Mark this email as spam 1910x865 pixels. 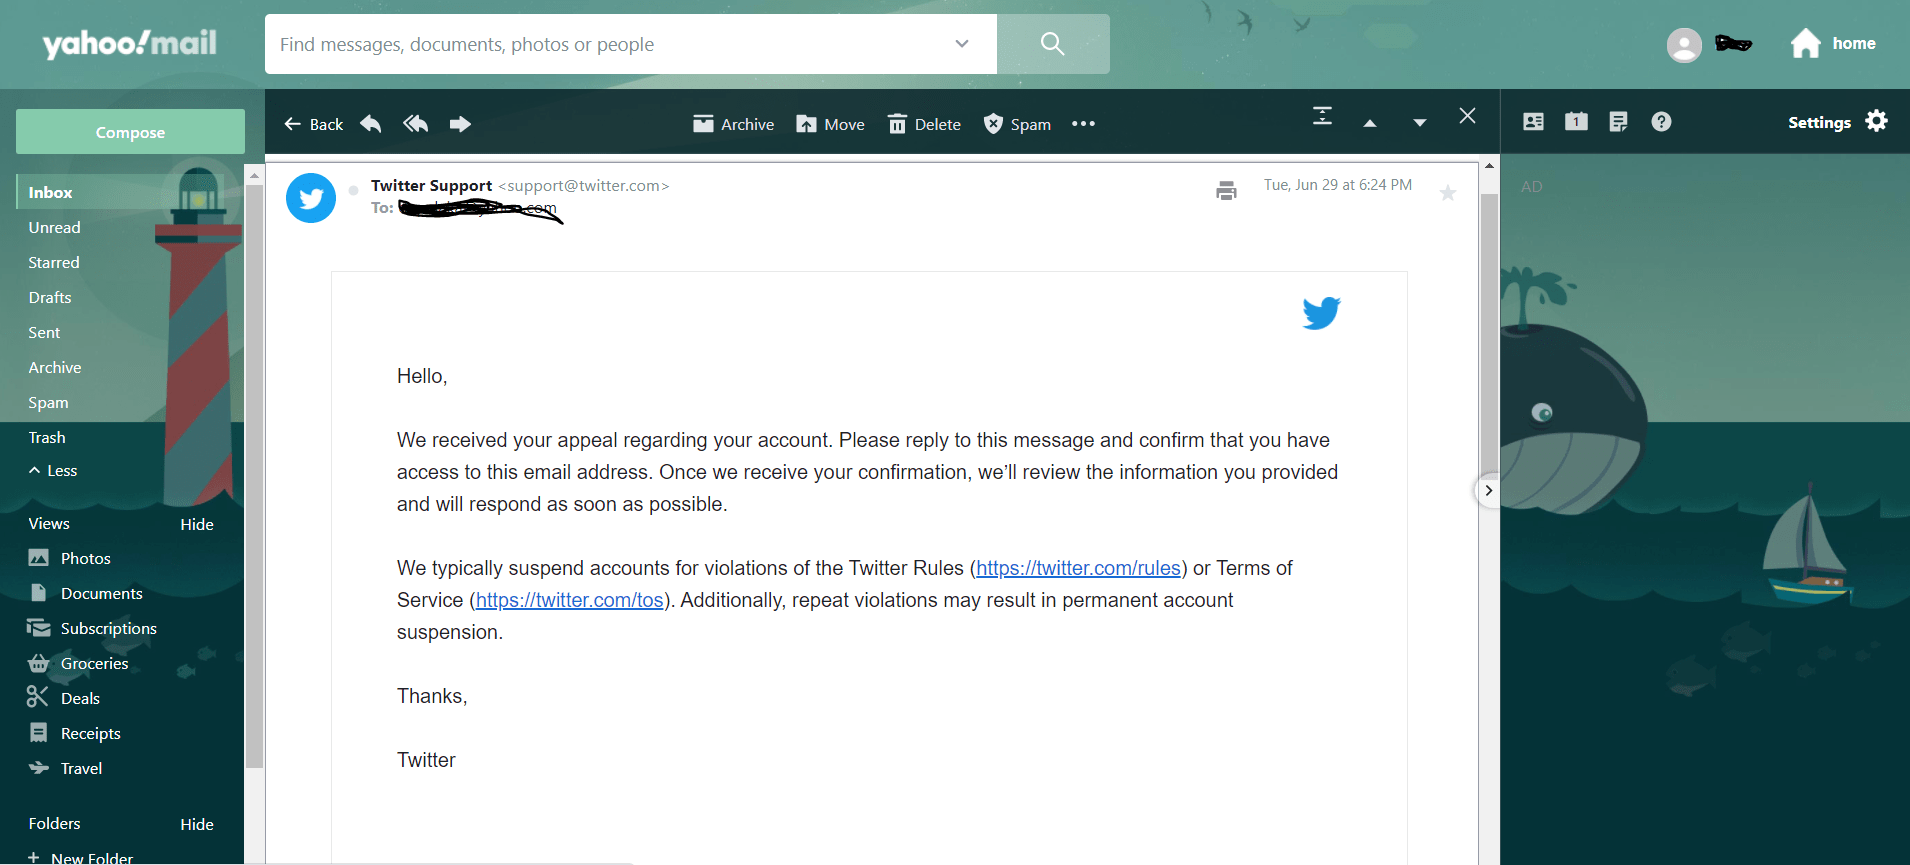(1017, 124)
